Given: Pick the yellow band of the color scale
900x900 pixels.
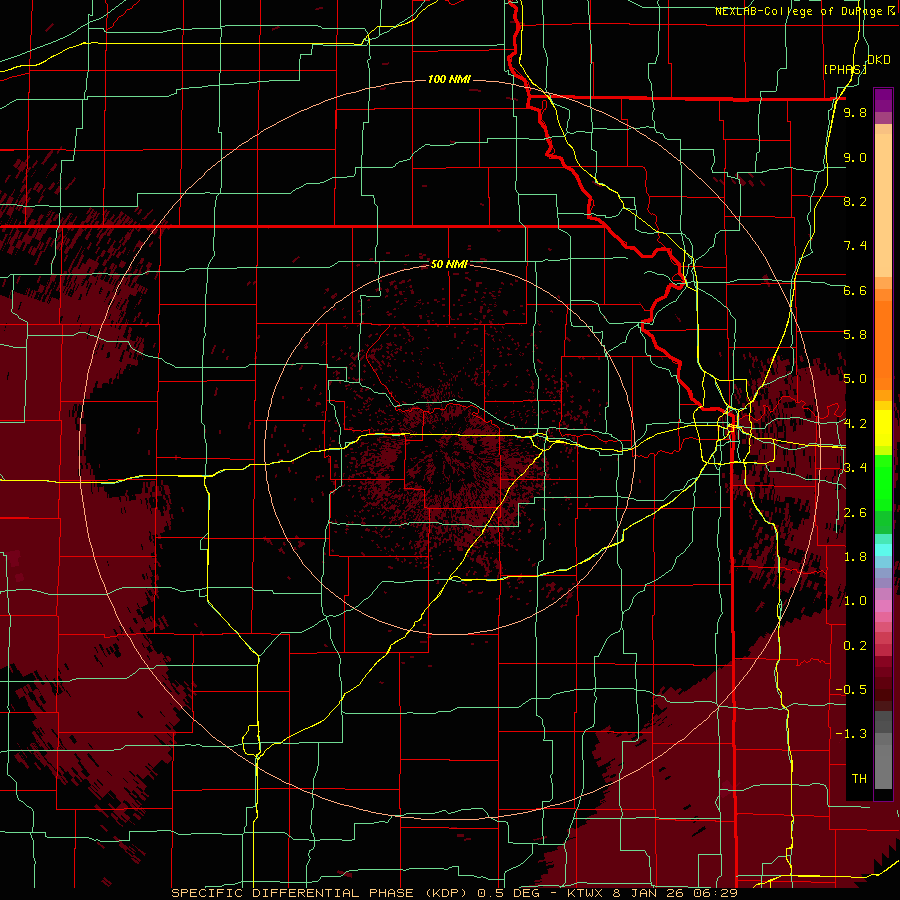Looking at the screenshot, I should click(883, 427).
